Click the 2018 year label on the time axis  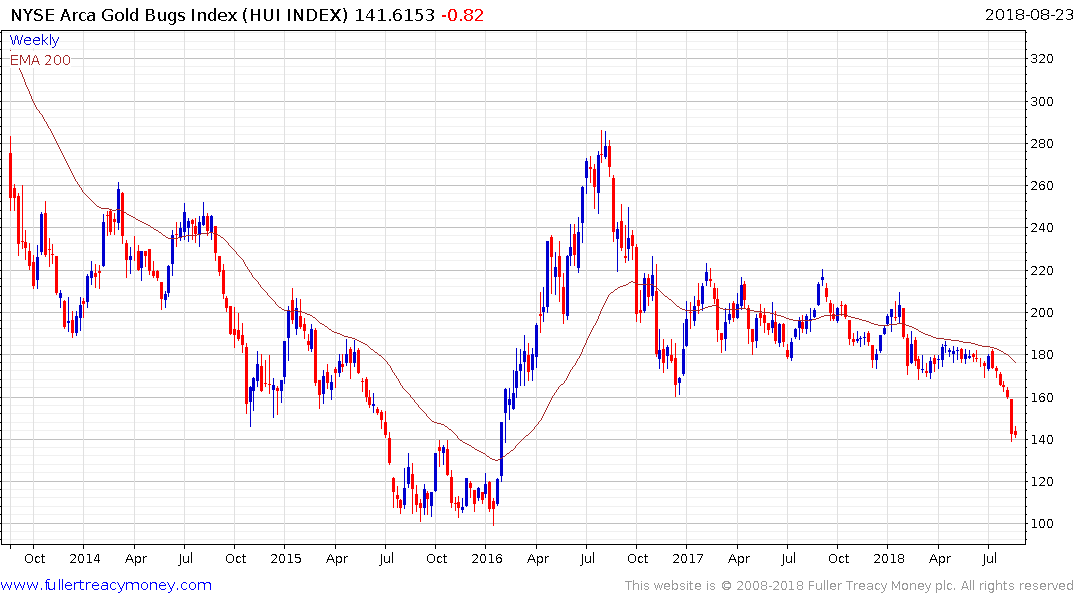pos(889,558)
